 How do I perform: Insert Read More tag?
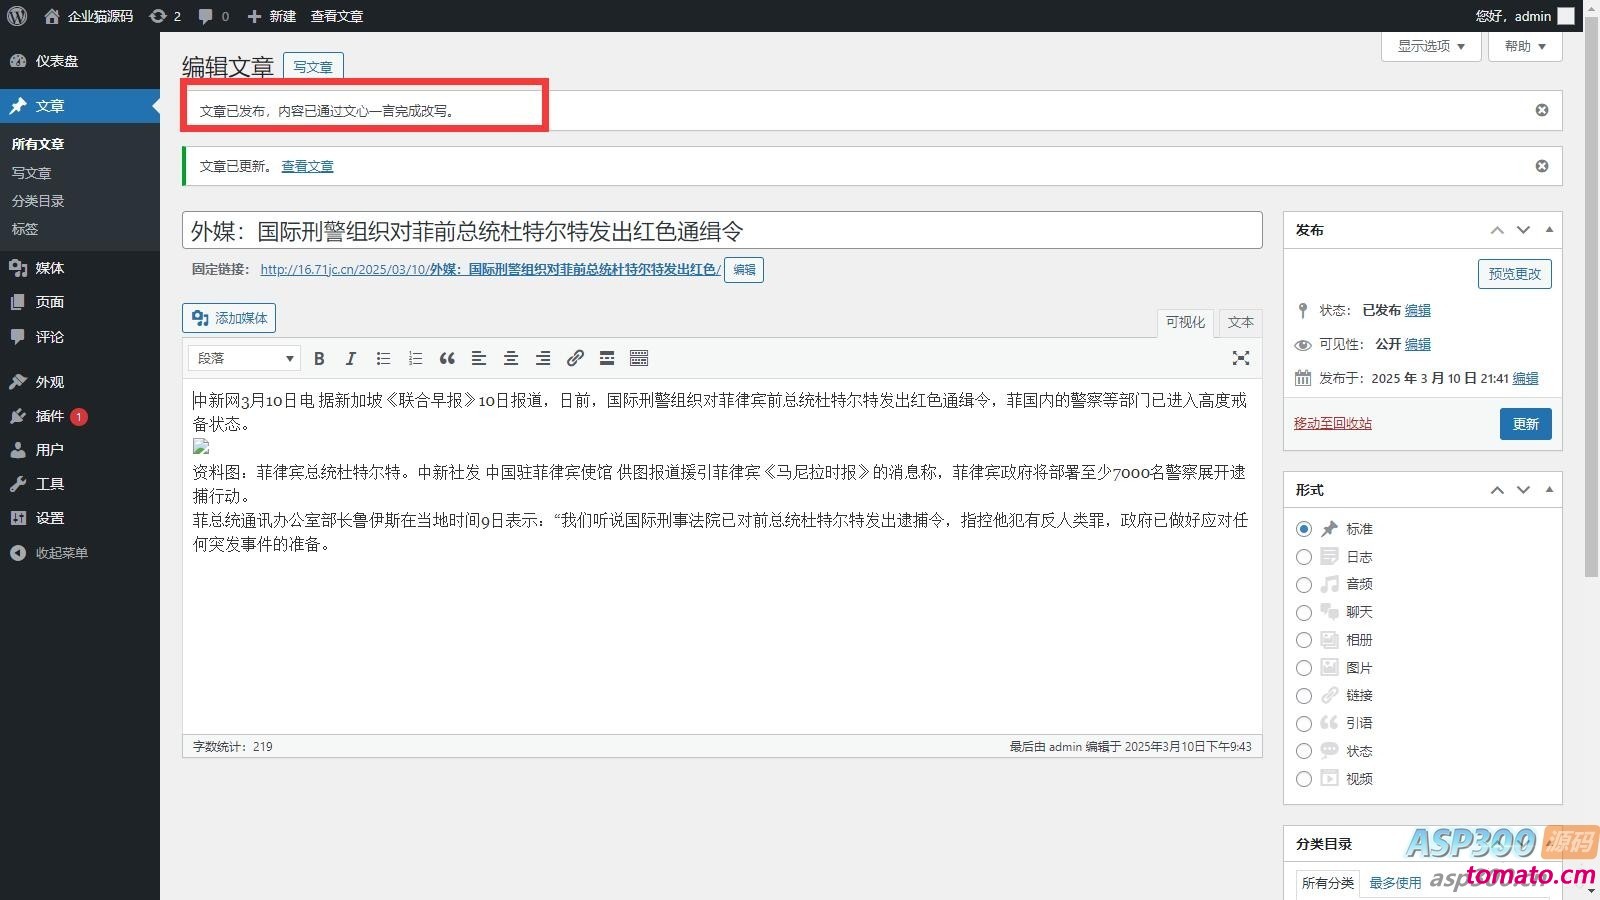pos(607,358)
